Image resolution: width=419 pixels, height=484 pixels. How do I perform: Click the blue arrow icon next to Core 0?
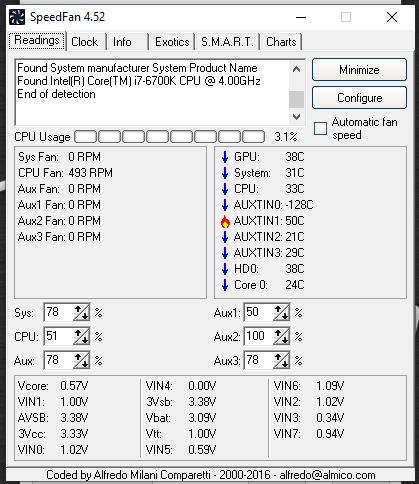coord(225,285)
